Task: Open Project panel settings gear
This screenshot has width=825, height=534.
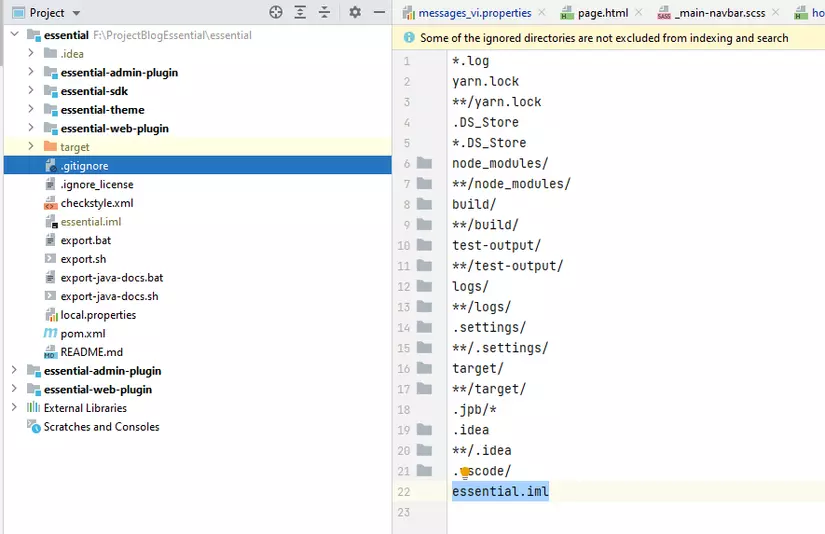Action: click(355, 12)
